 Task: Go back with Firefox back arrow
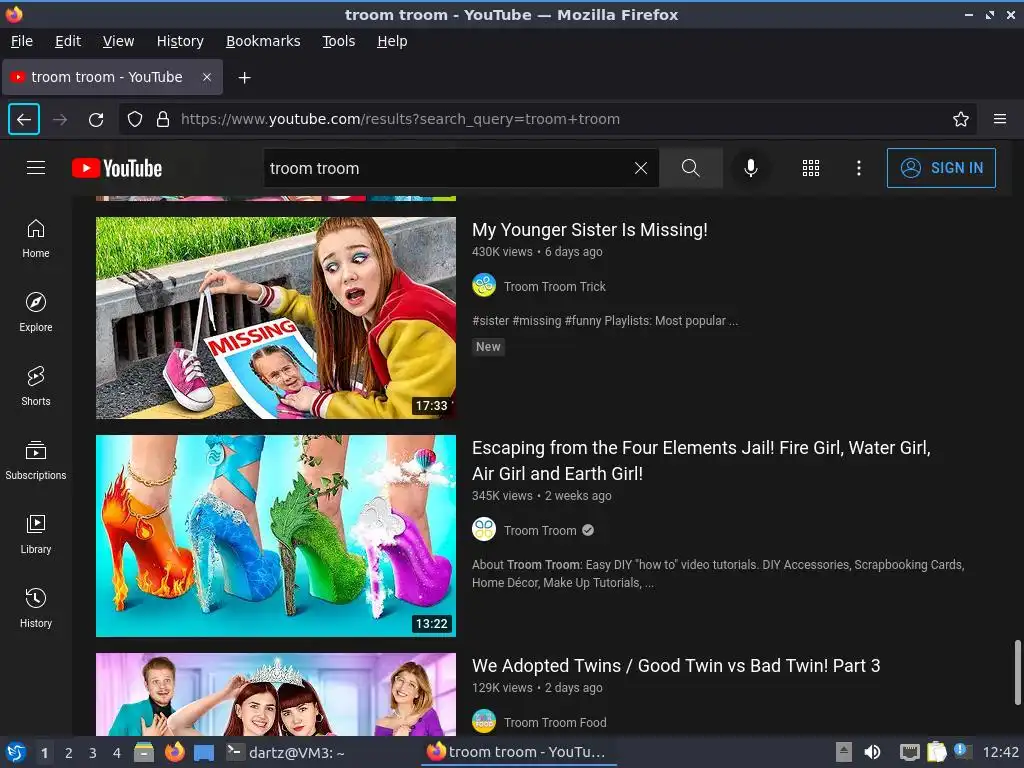(24, 119)
